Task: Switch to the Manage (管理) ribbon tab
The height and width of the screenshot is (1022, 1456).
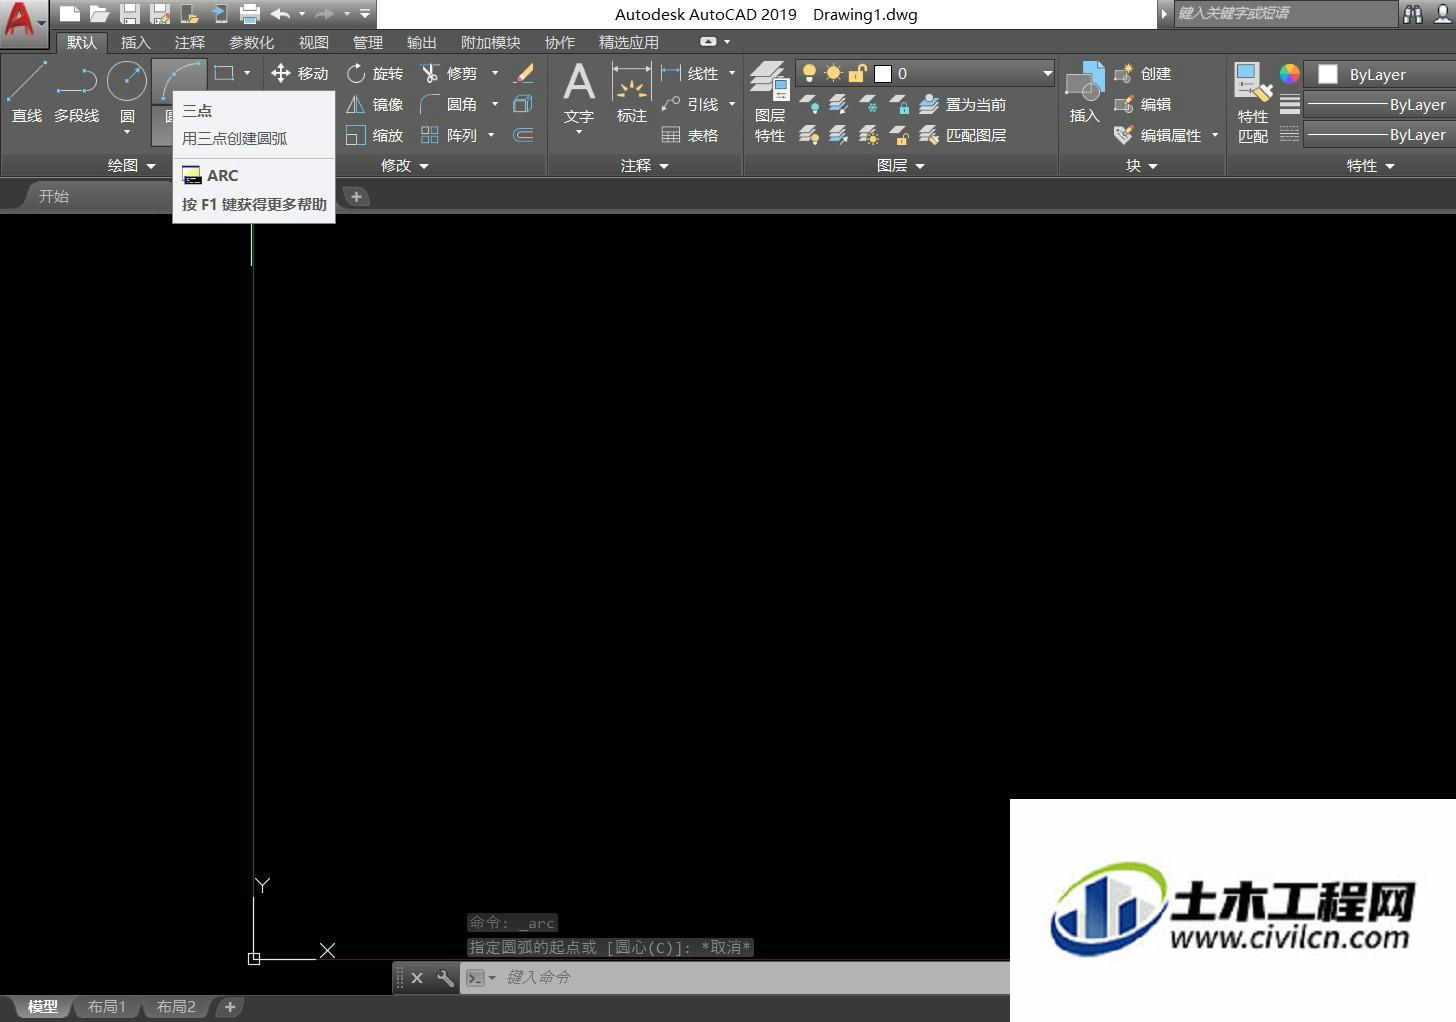Action: point(367,42)
